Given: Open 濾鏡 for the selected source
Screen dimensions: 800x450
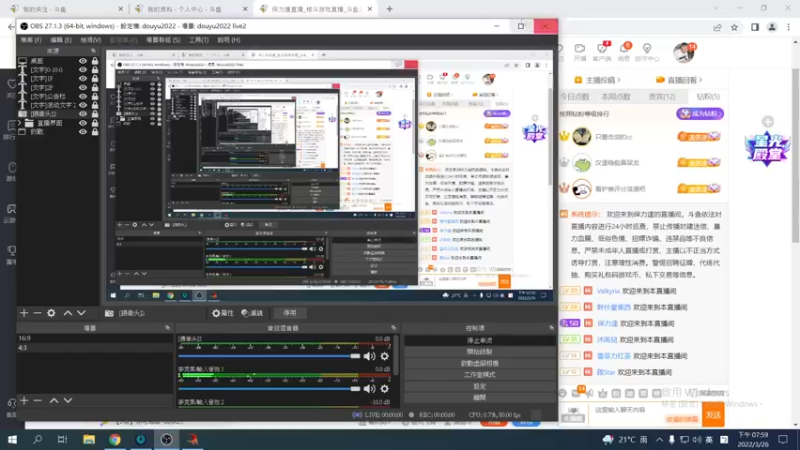Looking at the screenshot, I should point(252,313).
